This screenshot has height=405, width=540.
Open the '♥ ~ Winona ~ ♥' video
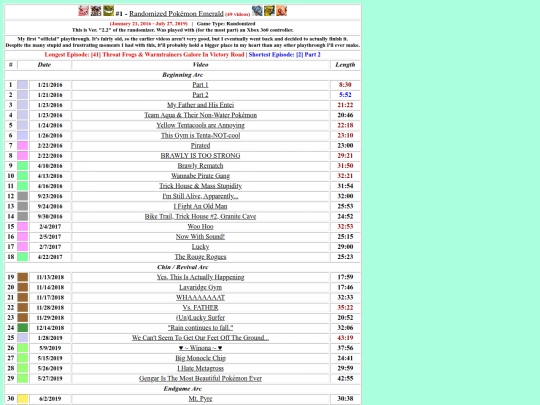coord(200,348)
